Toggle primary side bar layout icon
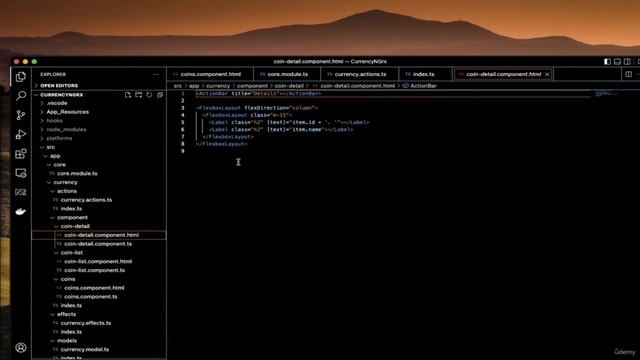This screenshot has width=640, height=360. pos(607,62)
